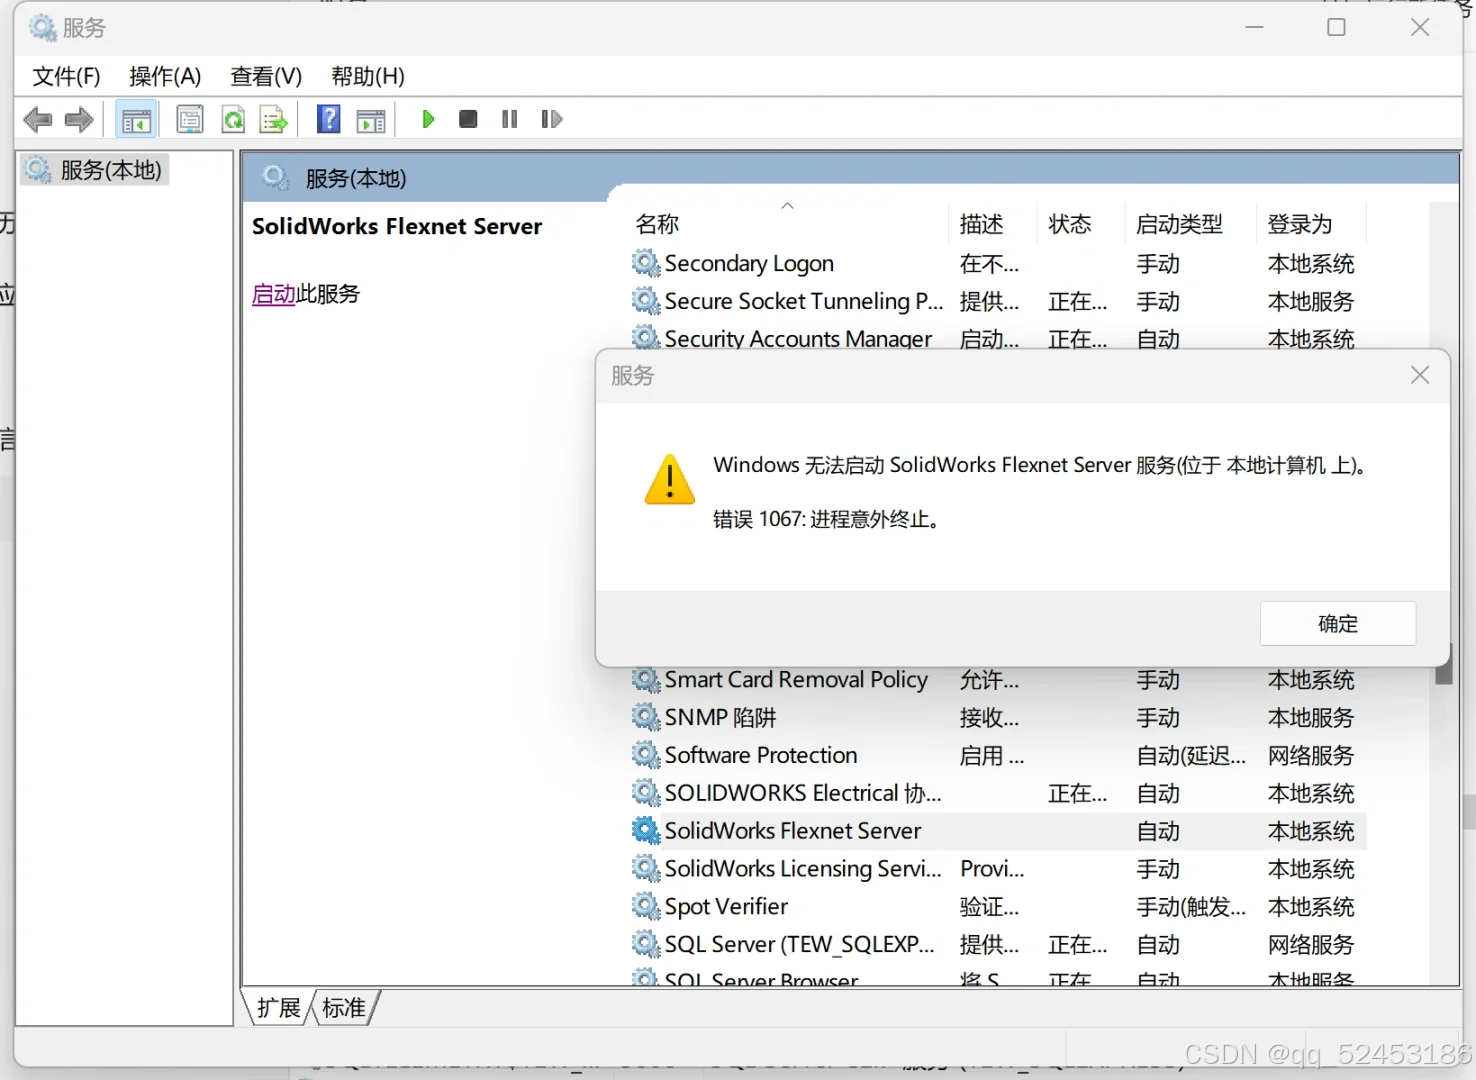
Task: Pause the service with the pause icon
Action: click(509, 119)
